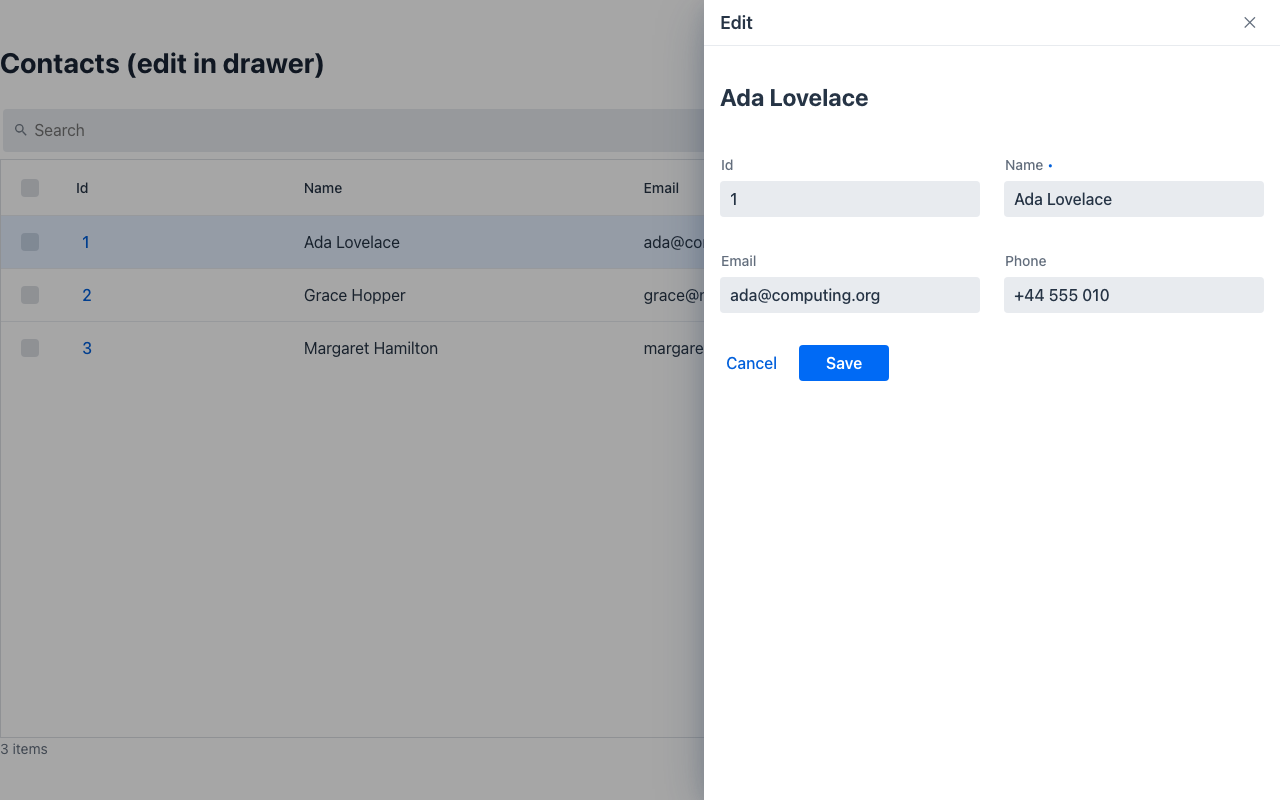Viewport: 1280px width, 800px height.
Task: Click Cancel in the Edit drawer
Action: 751,363
